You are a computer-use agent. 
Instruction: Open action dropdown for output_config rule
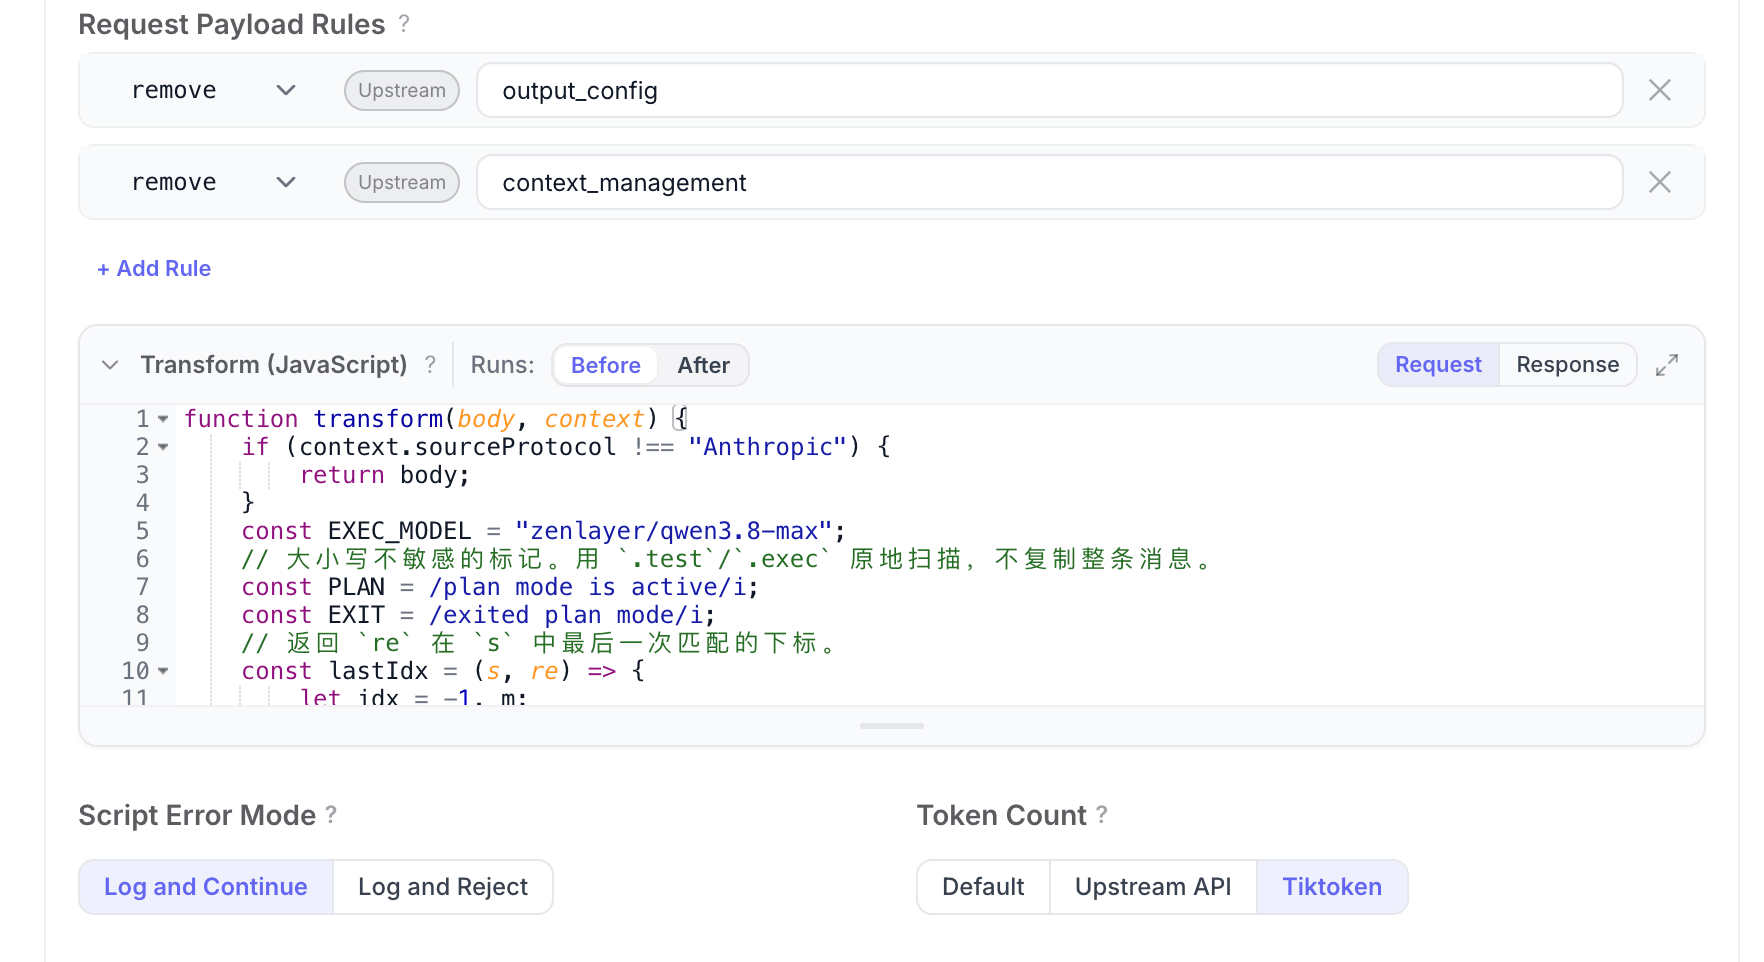[x=214, y=90]
